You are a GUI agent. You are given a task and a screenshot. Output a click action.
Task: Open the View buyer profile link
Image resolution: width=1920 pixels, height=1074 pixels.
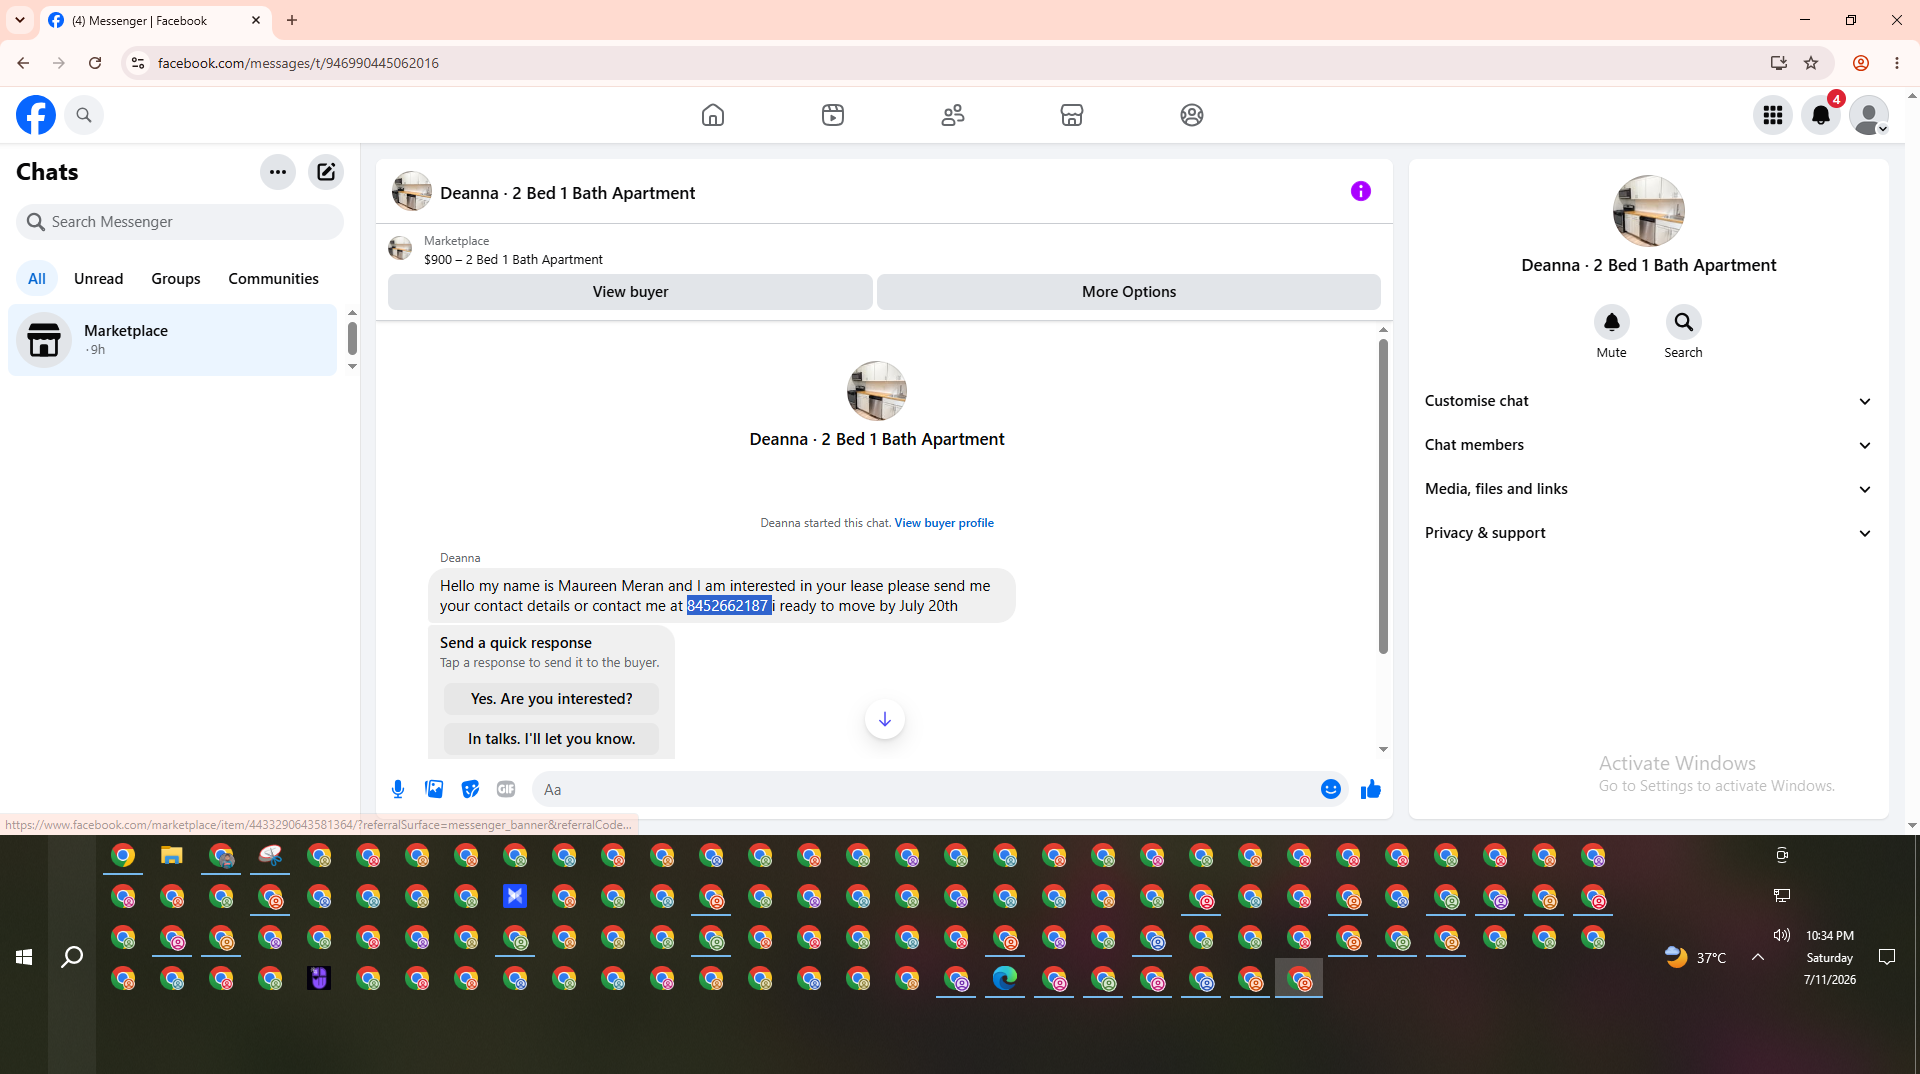[944, 523]
